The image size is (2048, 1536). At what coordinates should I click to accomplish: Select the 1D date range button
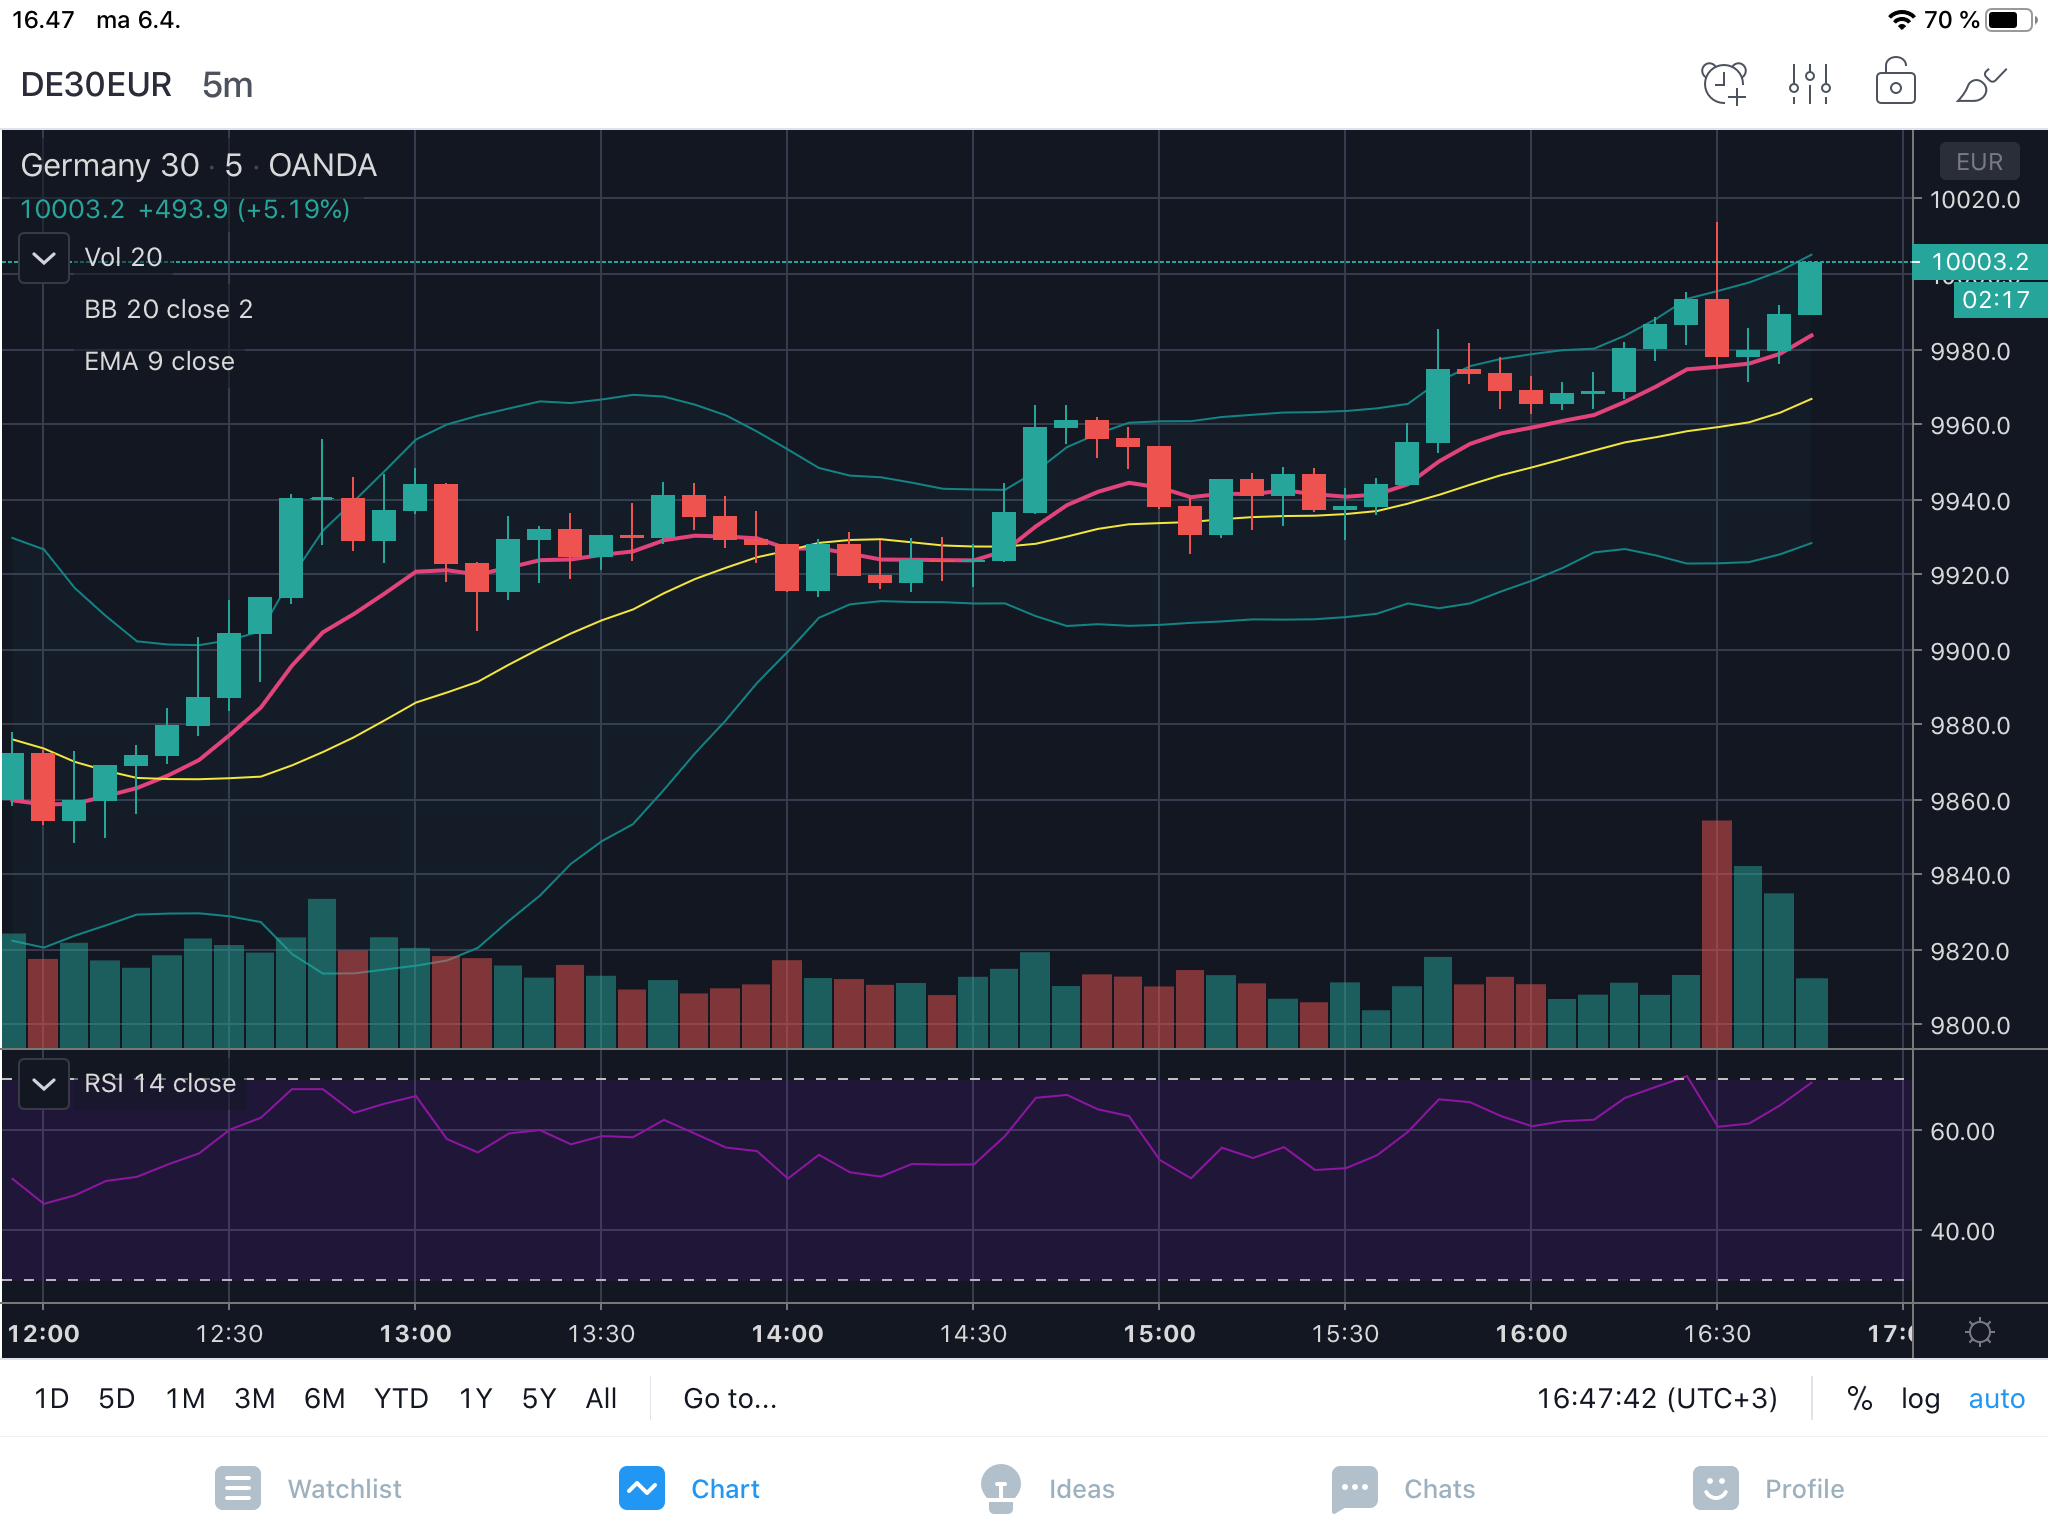click(52, 1398)
